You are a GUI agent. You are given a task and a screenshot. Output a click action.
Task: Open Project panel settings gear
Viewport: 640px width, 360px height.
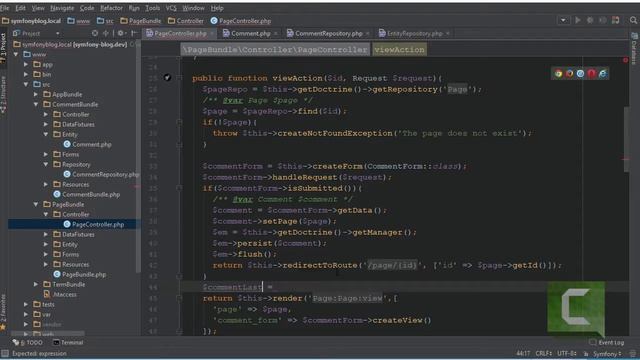click(x=121, y=33)
